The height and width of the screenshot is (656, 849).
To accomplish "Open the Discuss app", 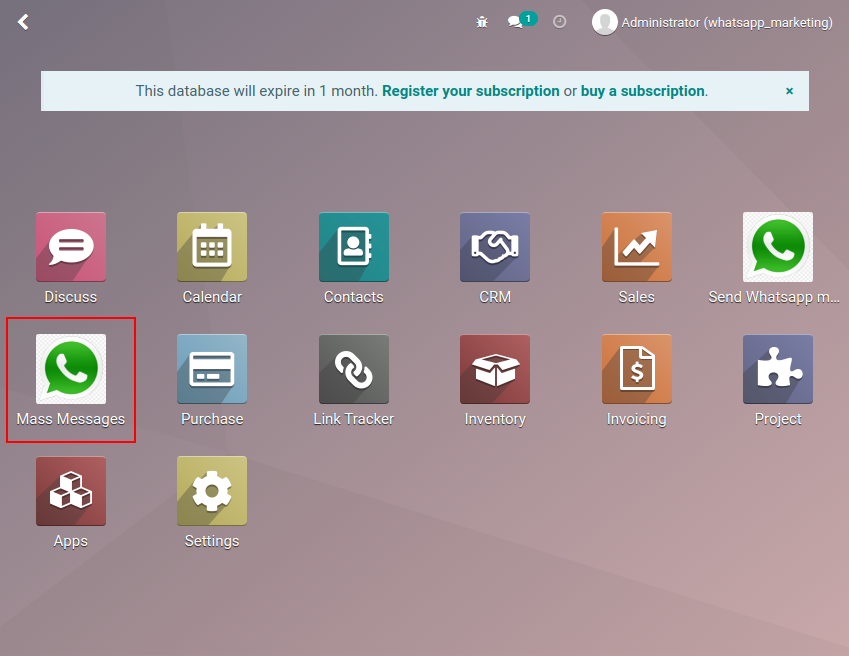I will pyautogui.click(x=70, y=247).
